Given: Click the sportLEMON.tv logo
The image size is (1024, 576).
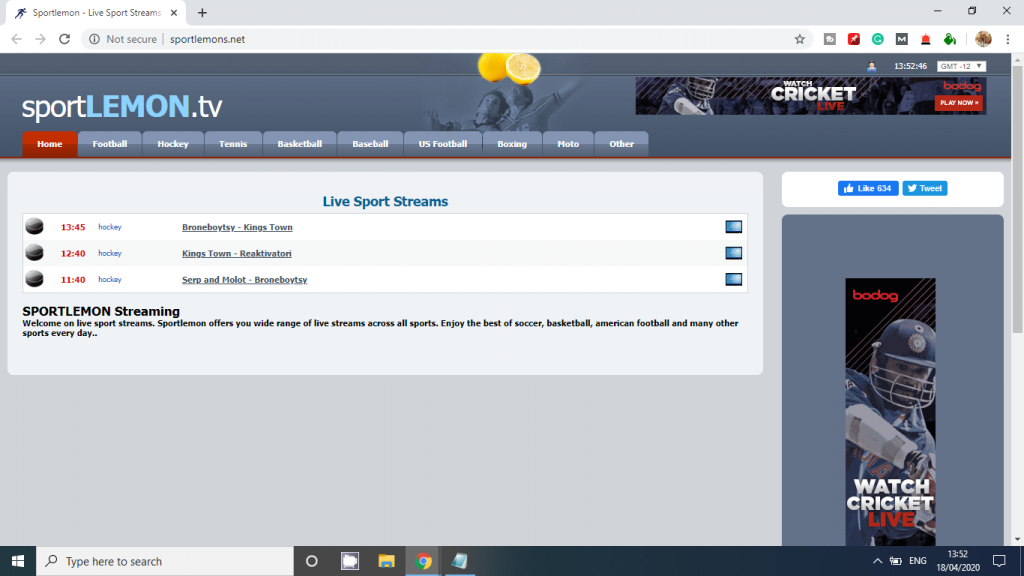Looking at the screenshot, I should point(122,106).
